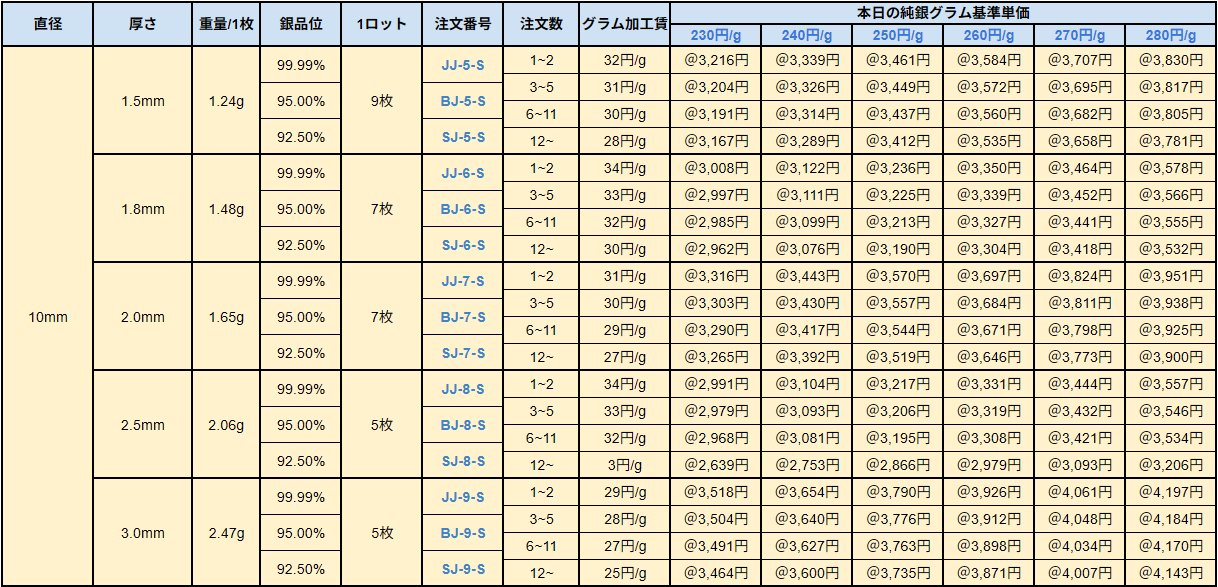This screenshot has height=587, width=1218.
Task: Select the グラム加工賃 header cell
Action: coord(625,24)
